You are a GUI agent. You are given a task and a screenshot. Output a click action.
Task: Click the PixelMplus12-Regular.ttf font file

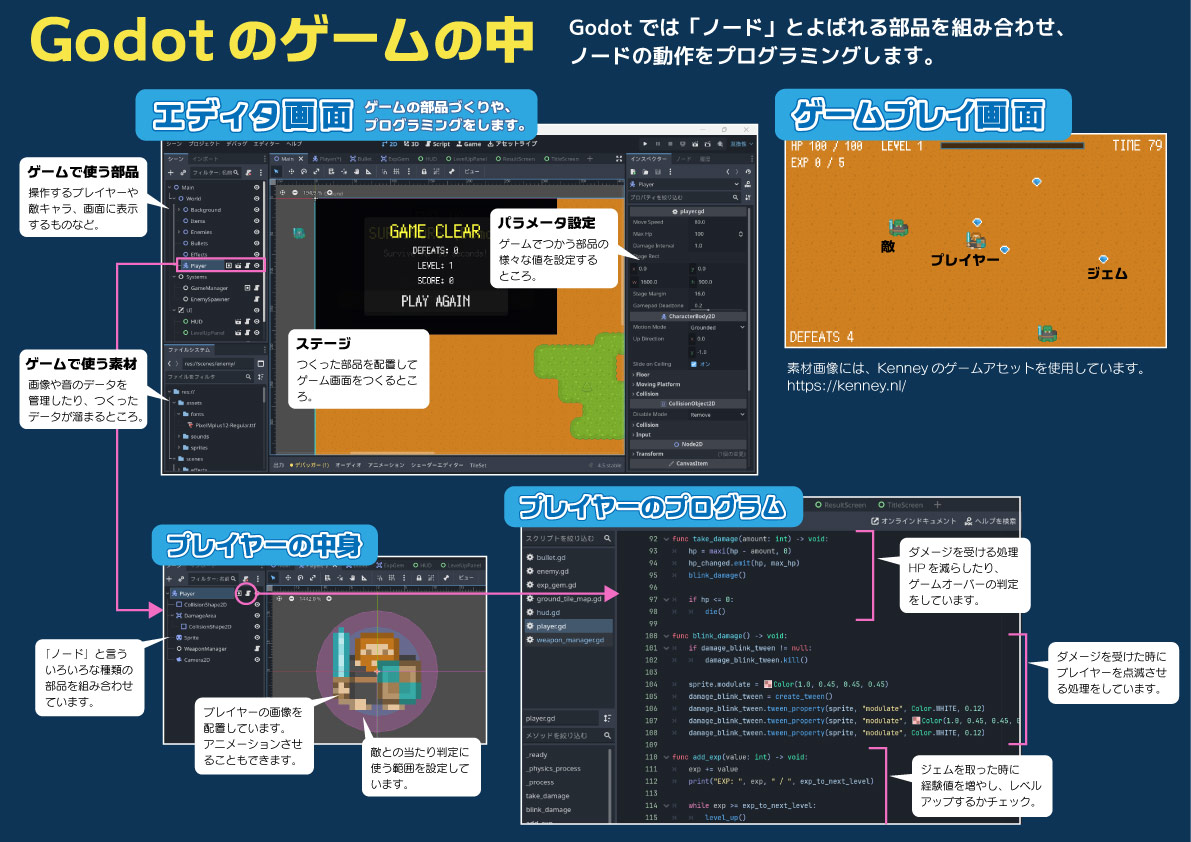pos(221,425)
